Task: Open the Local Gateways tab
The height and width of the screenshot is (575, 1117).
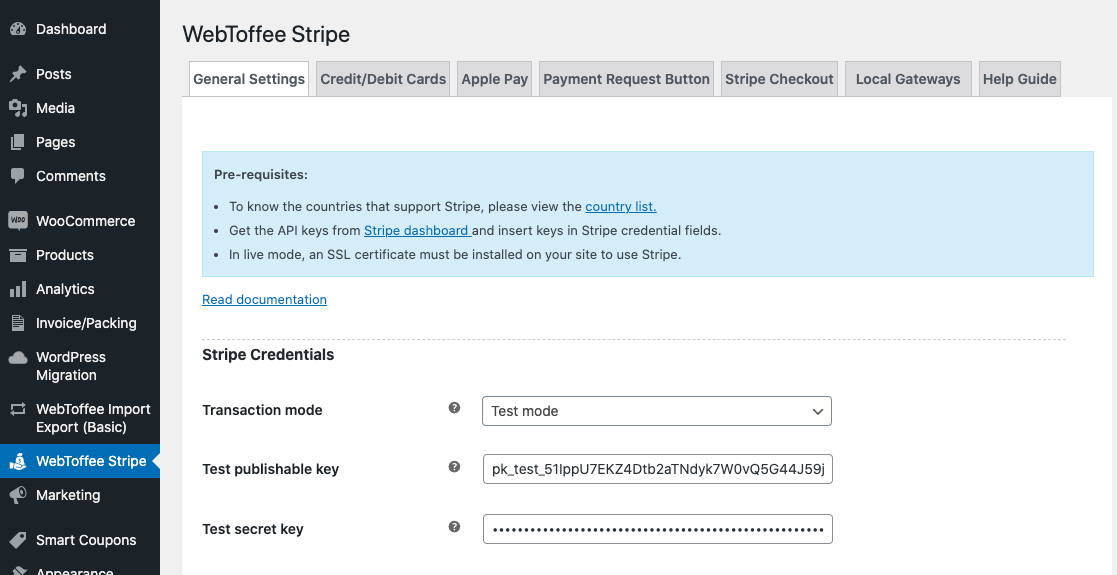Action: (x=908, y=79)
